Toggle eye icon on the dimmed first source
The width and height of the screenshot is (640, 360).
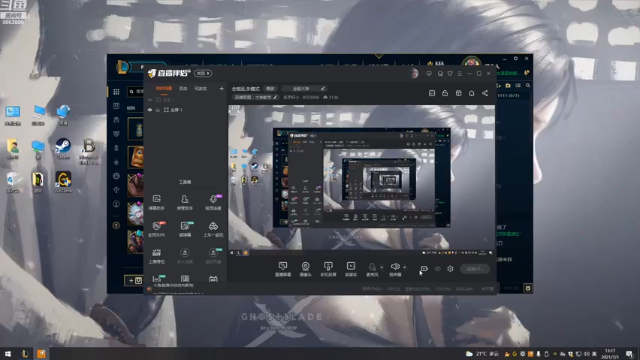click(x=150, y=100)
